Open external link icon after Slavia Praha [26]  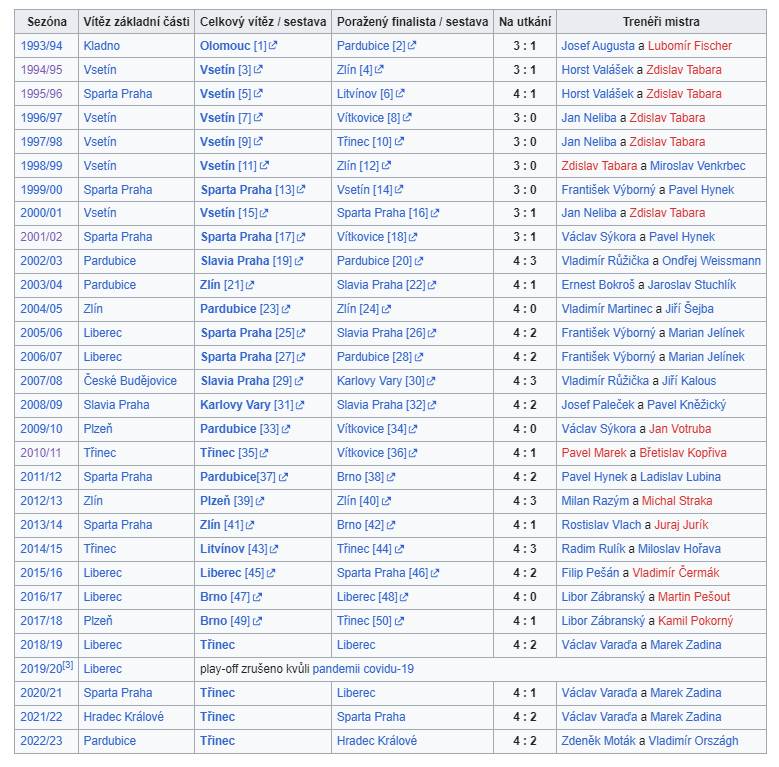tap(431, 333)
